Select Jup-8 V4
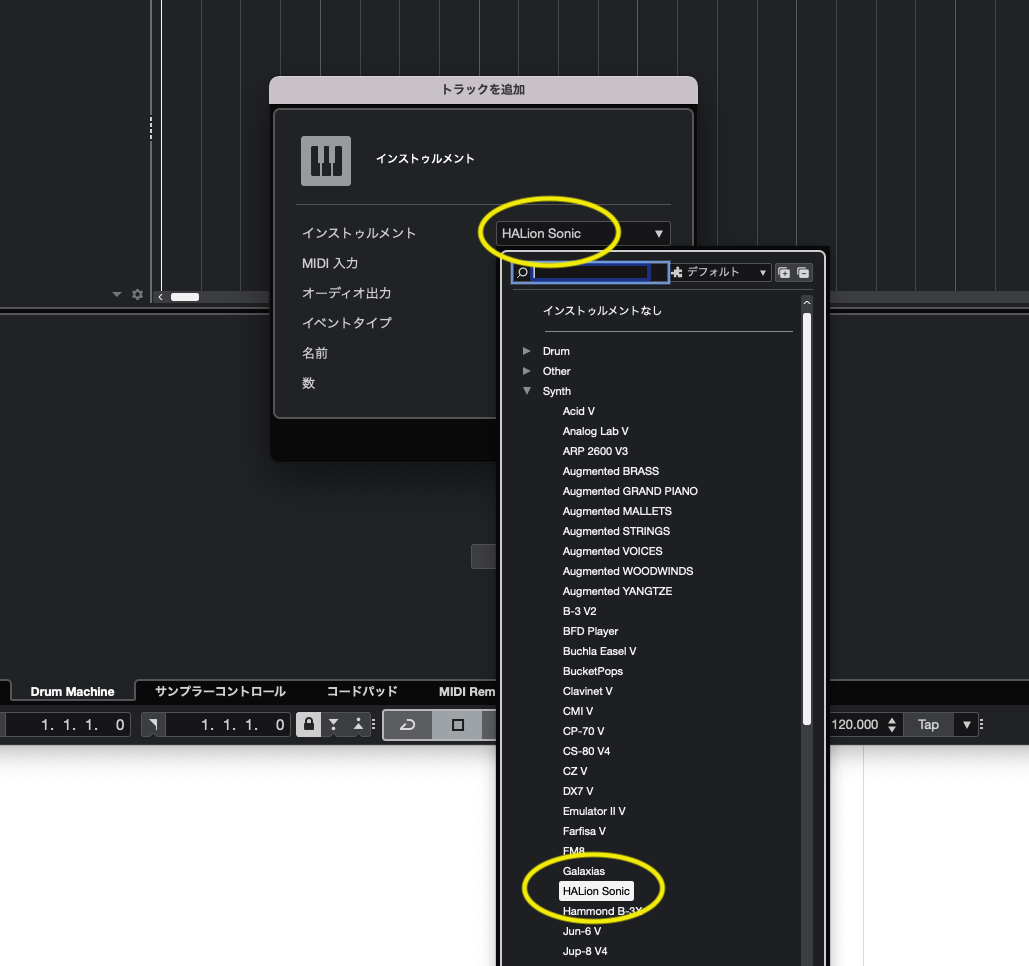This screenshot has height=966, width=1029. (x=585, y=952)
